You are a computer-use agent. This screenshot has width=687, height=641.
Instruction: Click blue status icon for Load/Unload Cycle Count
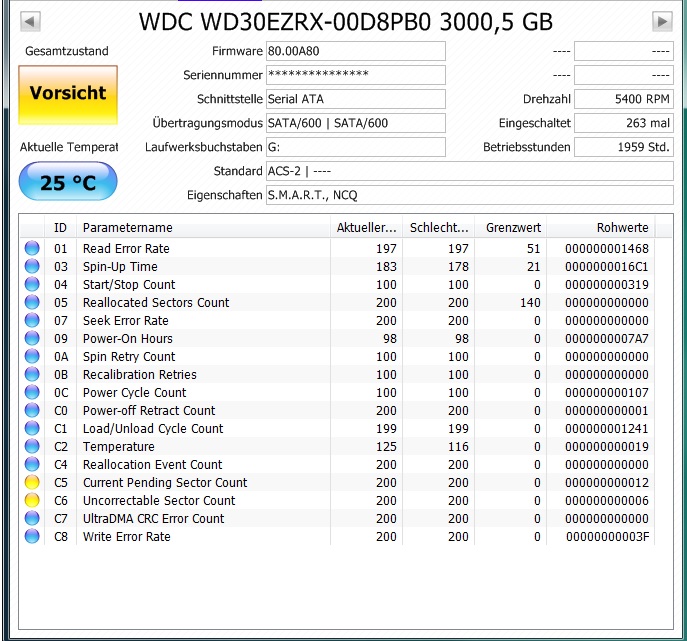coord(32,428)
